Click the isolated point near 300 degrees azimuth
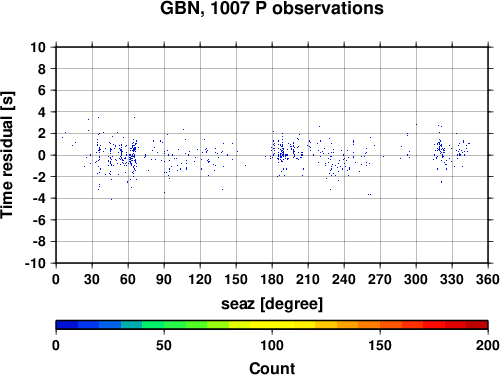500x375 pixels. click(416, 124)
